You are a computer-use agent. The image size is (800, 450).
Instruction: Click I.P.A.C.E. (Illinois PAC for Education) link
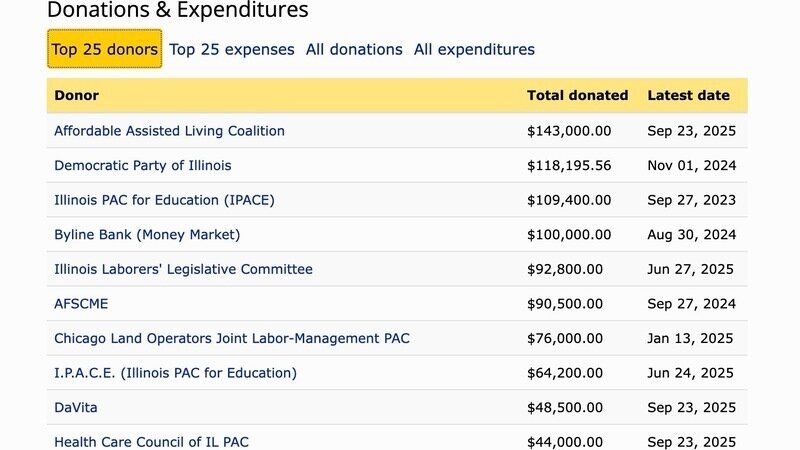[175, 373]
